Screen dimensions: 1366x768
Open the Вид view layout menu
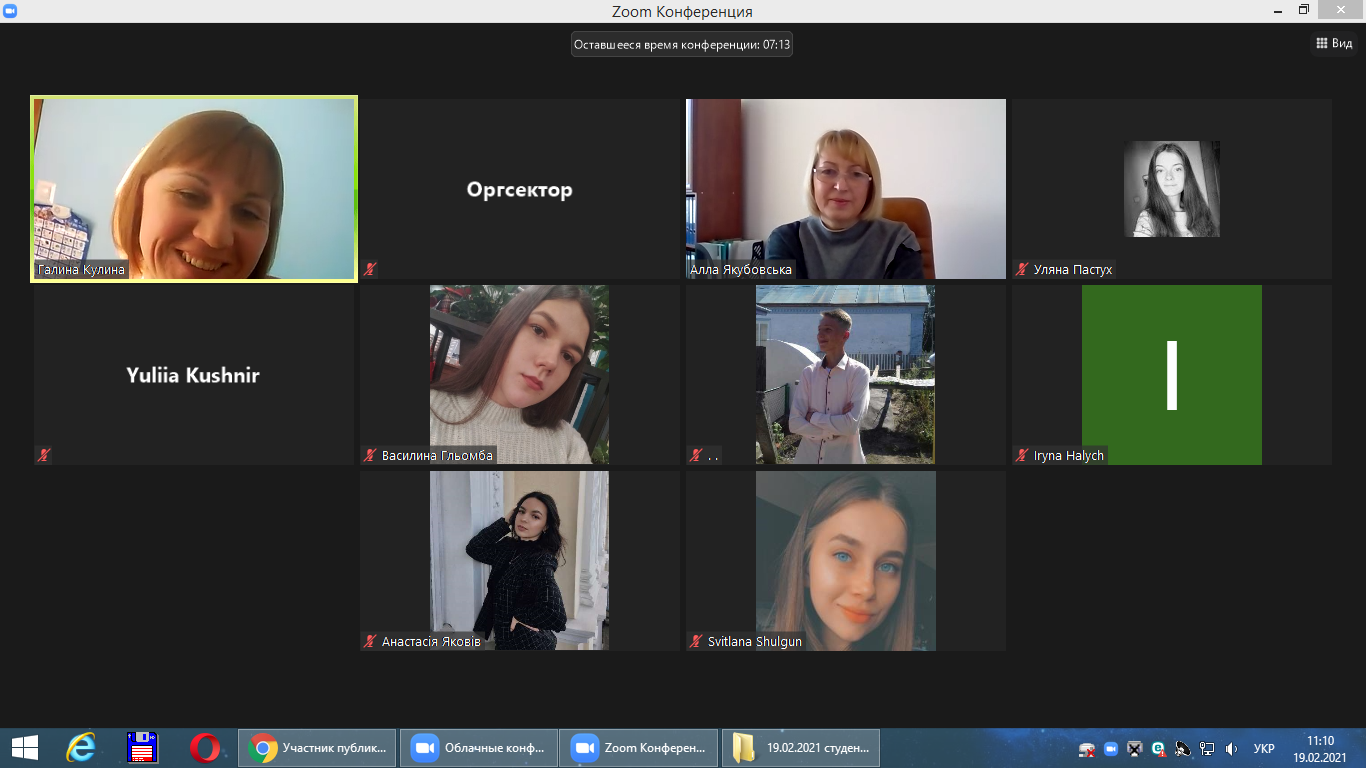1334,43
